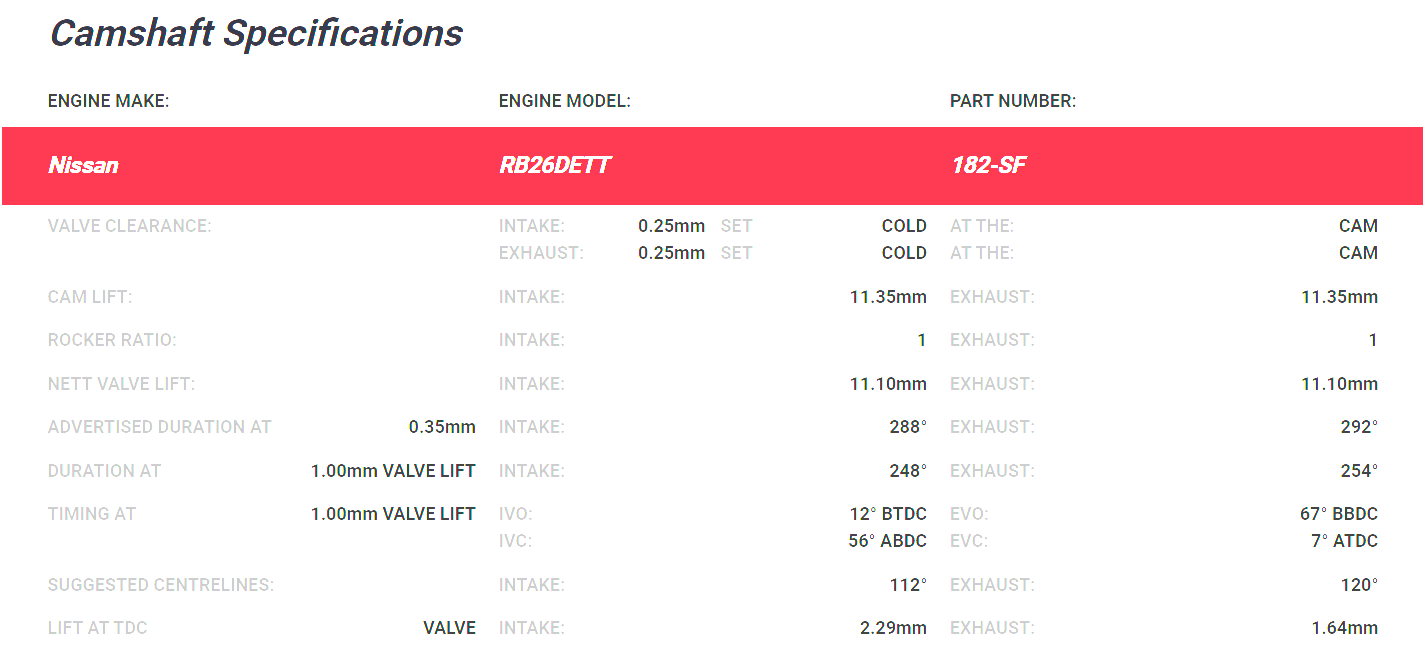Click the 2.29mm intake lift at TDC

coord(893,628)
